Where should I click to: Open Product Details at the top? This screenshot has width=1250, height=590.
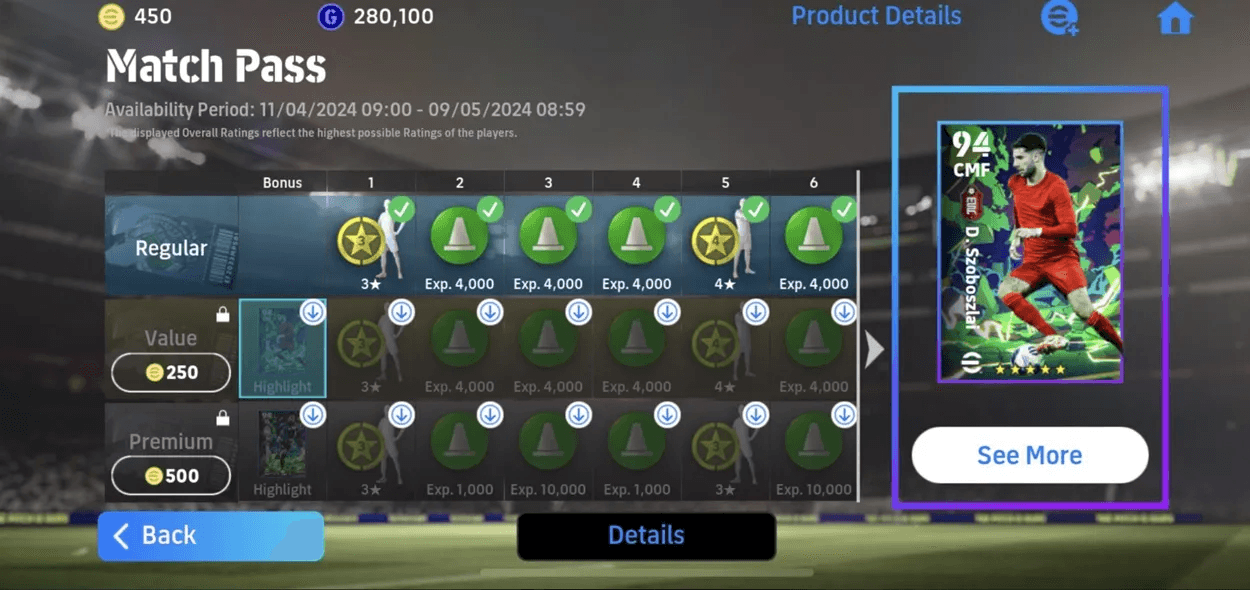click(x=876, y=16)
